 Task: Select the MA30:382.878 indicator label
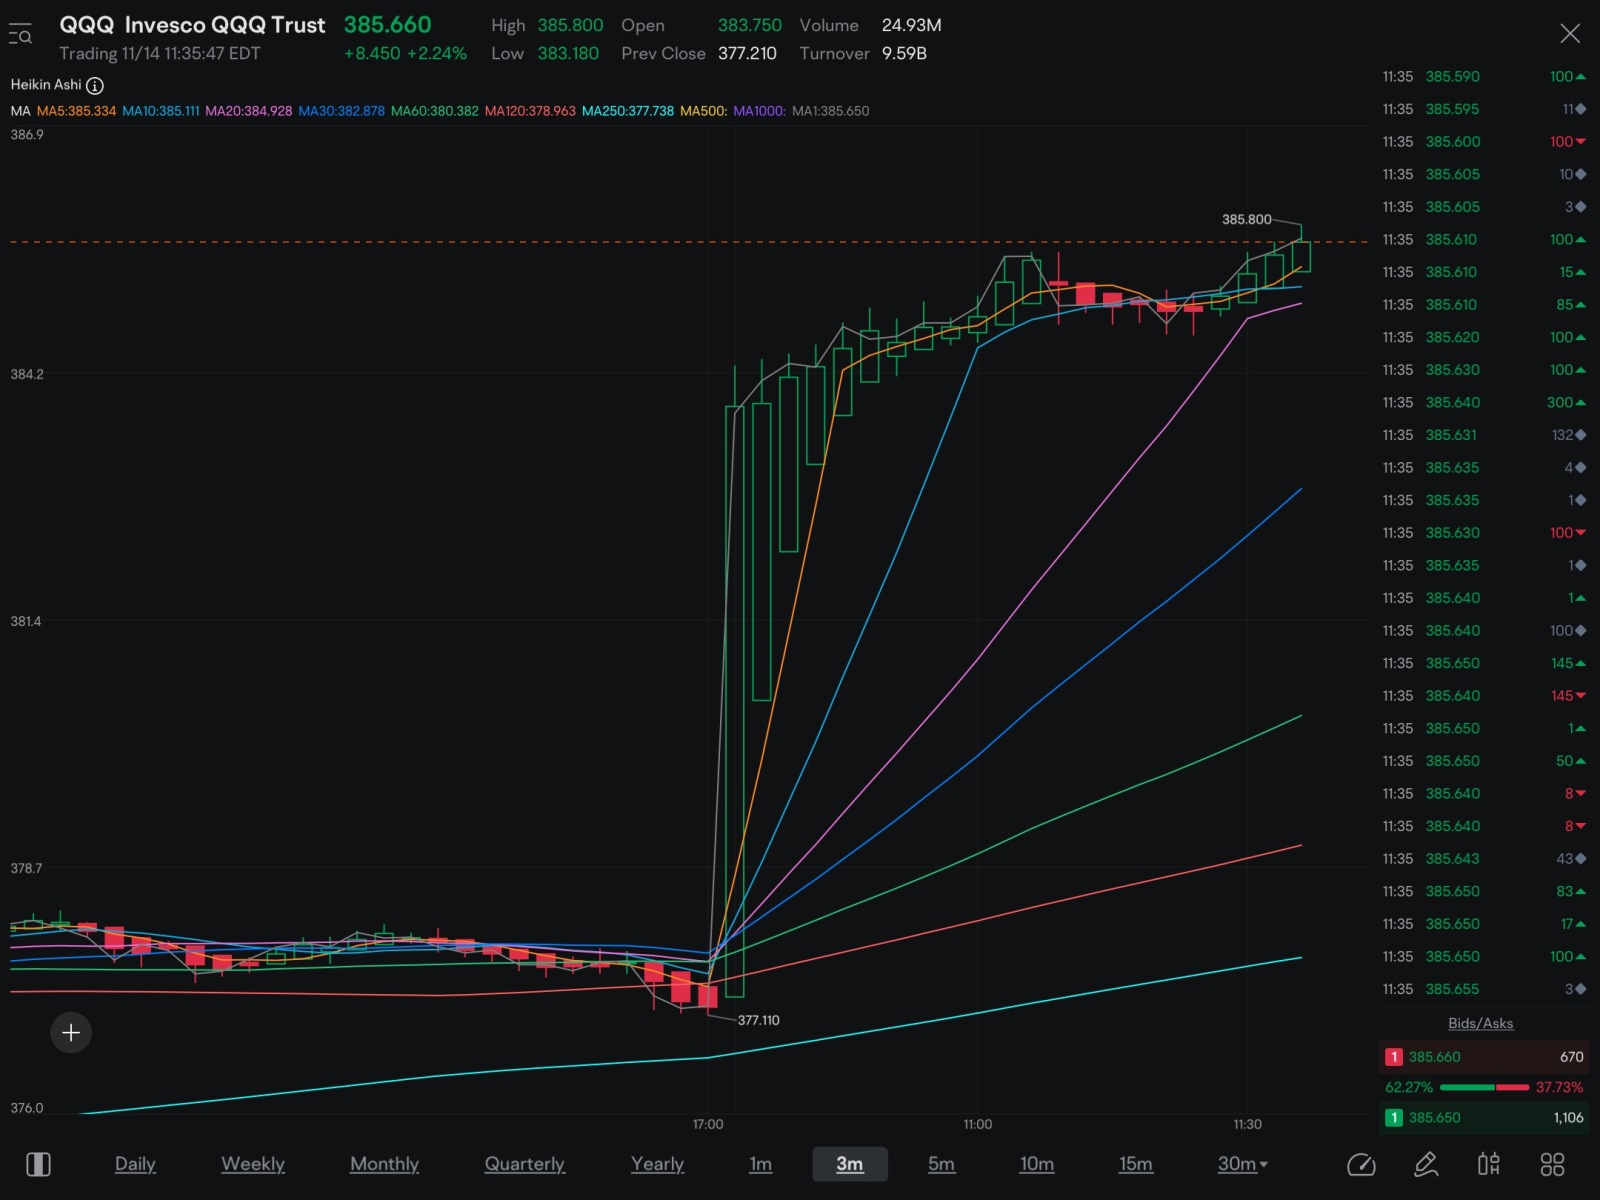coord(341,111)
